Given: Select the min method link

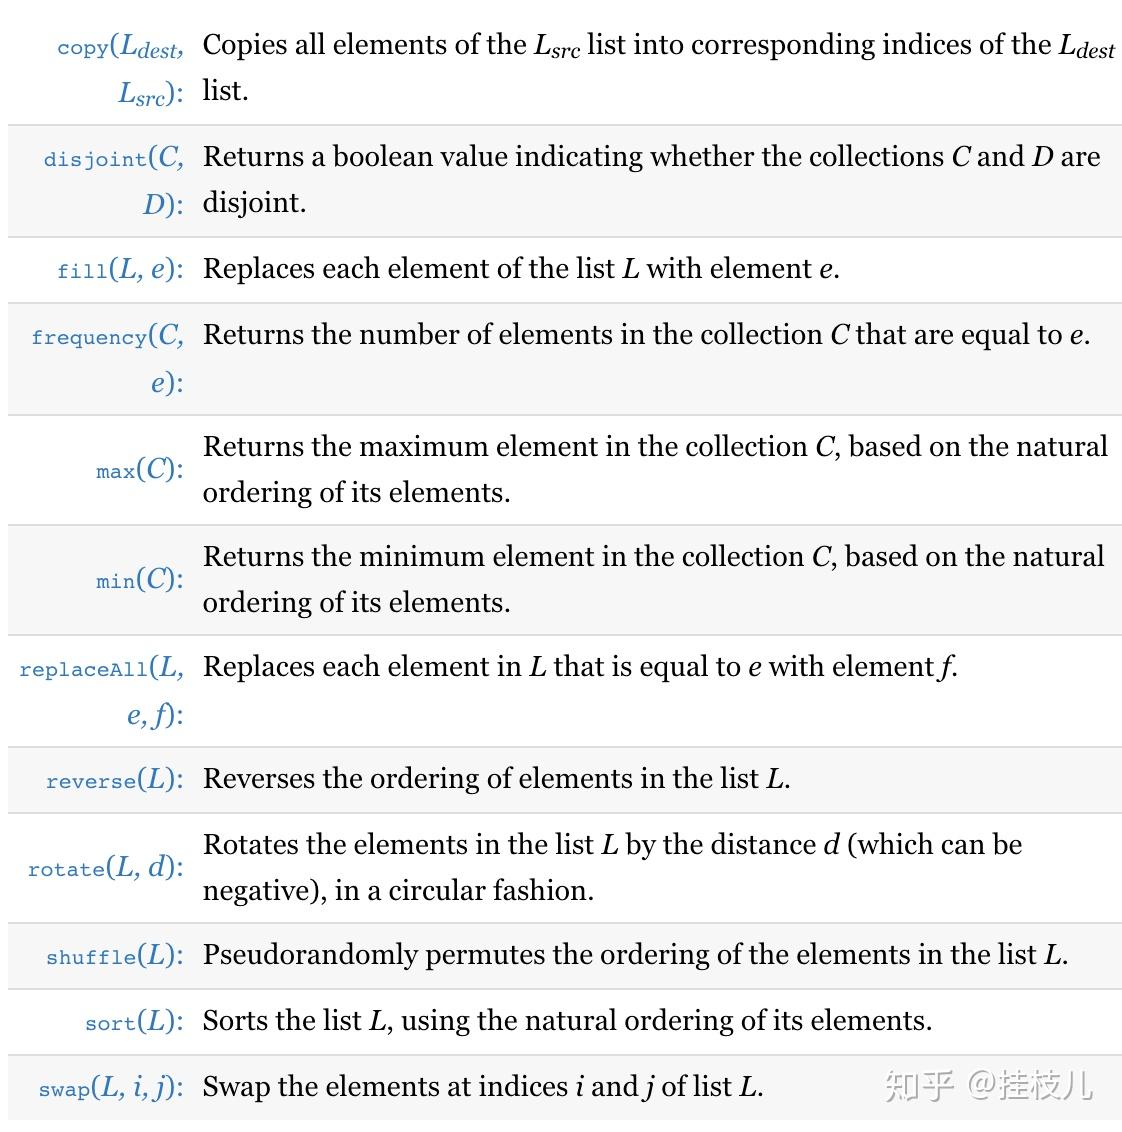Looking at the screenshot, I should pos(115,581).
